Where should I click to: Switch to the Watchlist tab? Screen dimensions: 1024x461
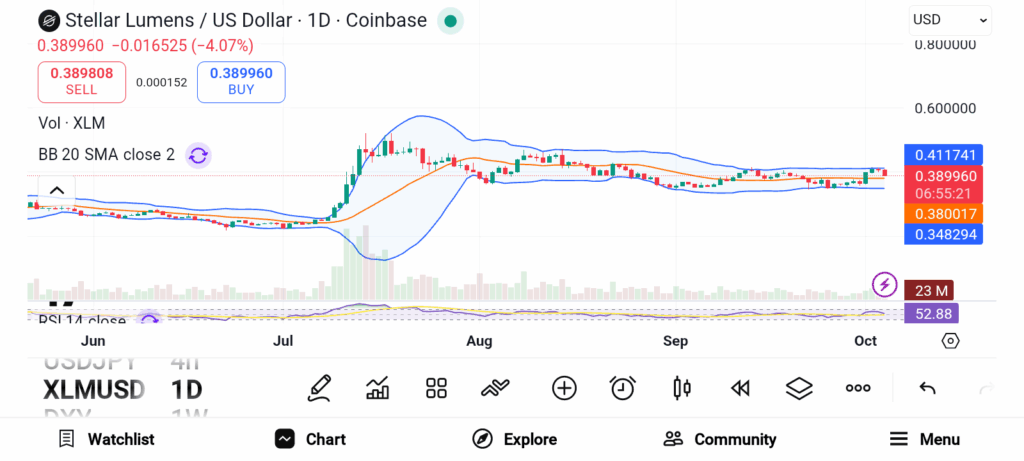point(106,439)
